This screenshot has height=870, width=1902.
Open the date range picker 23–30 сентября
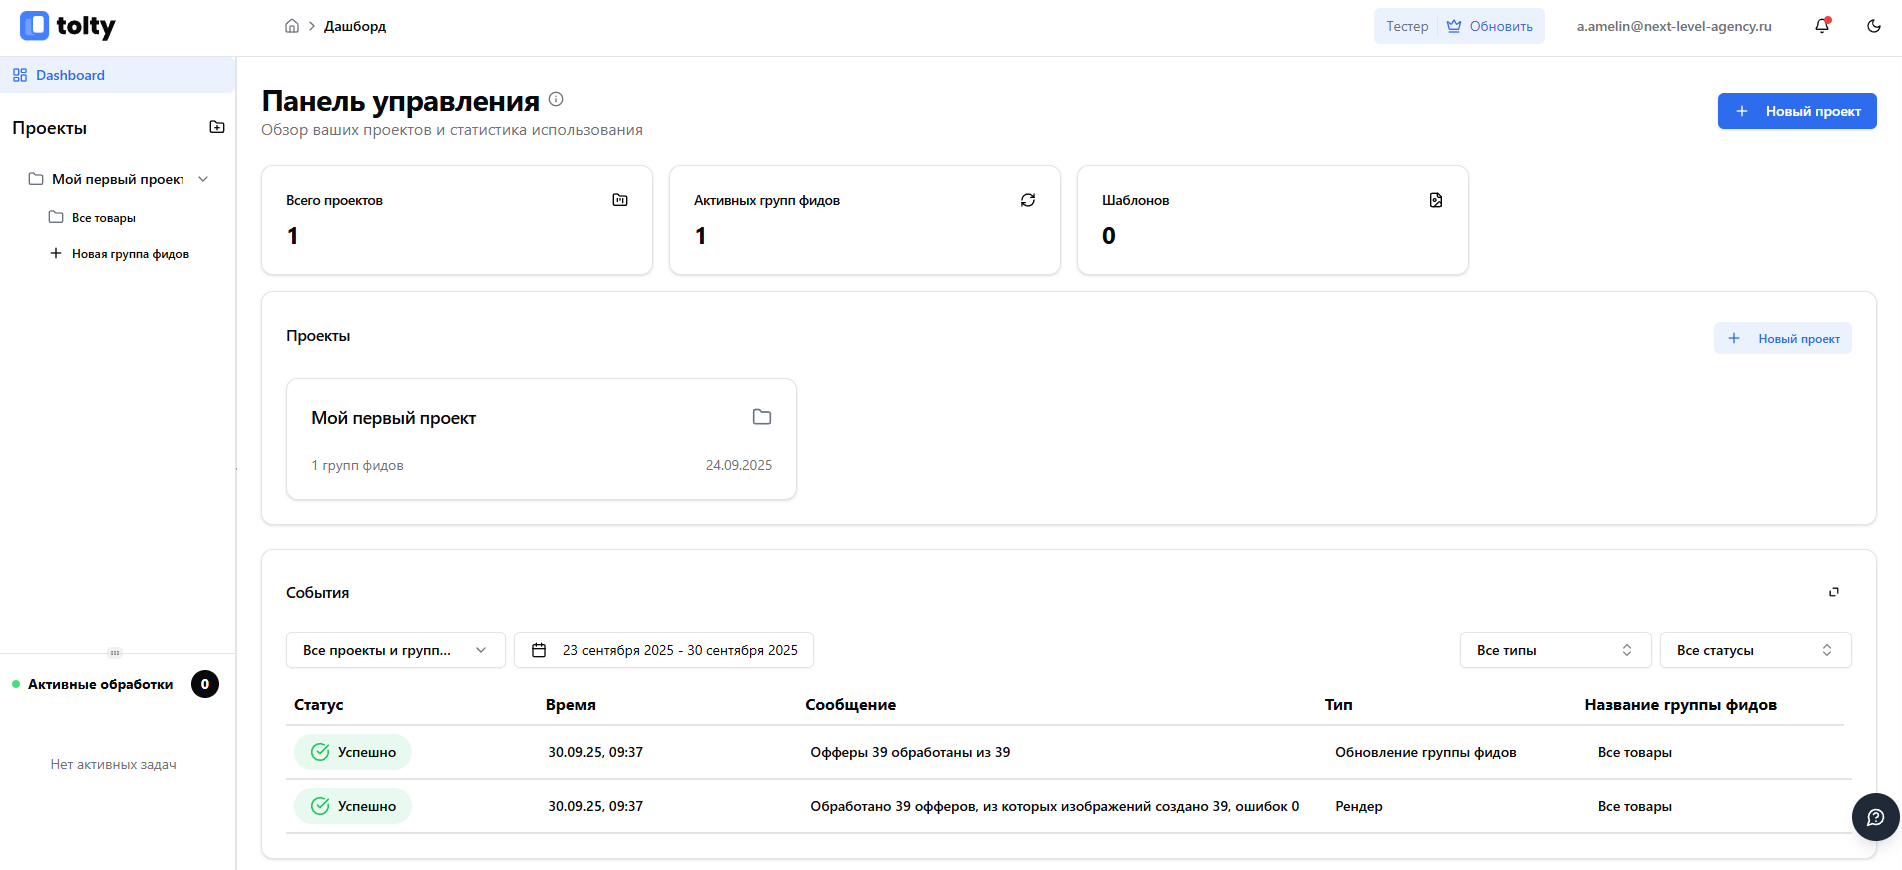point(664,650)
